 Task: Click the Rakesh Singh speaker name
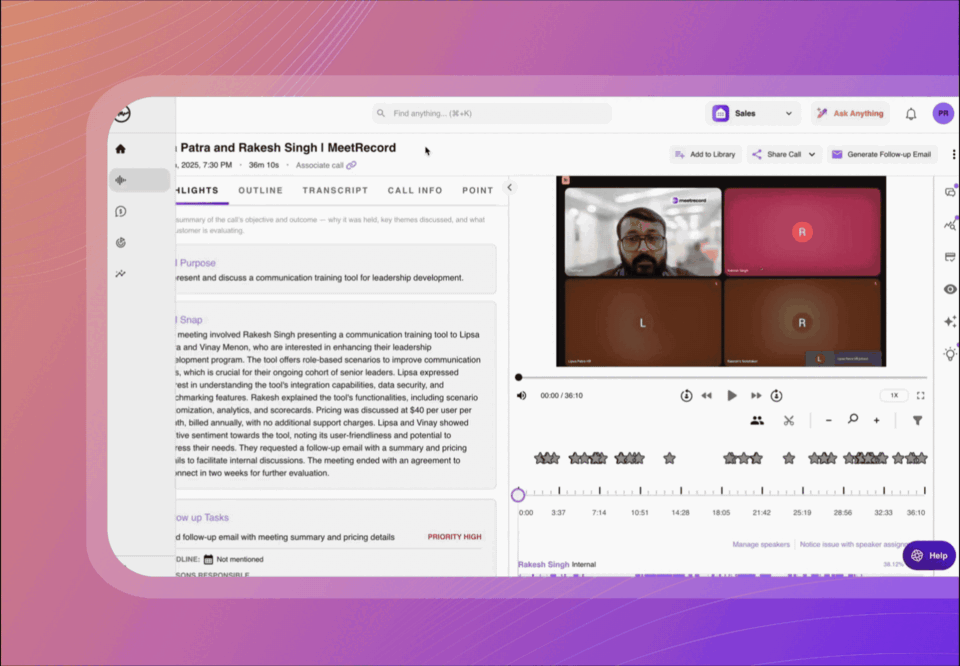(x=544, y=564)
